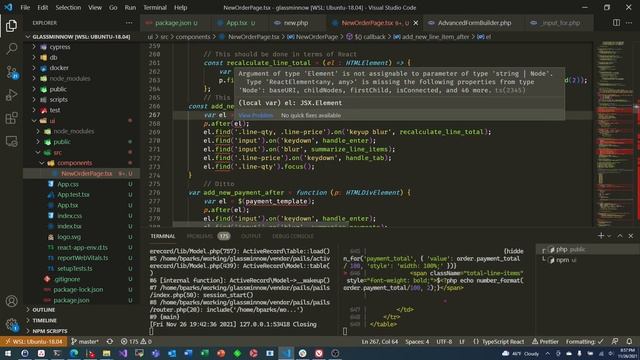Open the Selection menu
The height and width of the screenshot is (360, 640).
(68, 7)
